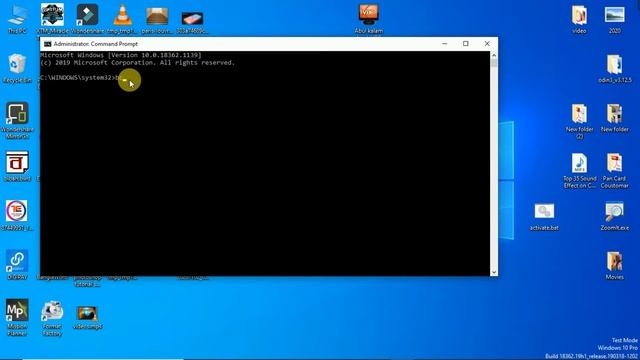Open the Command Prompt title bar system icon
This screenshot has width=640, height=360.
click(x=47, y=44)
